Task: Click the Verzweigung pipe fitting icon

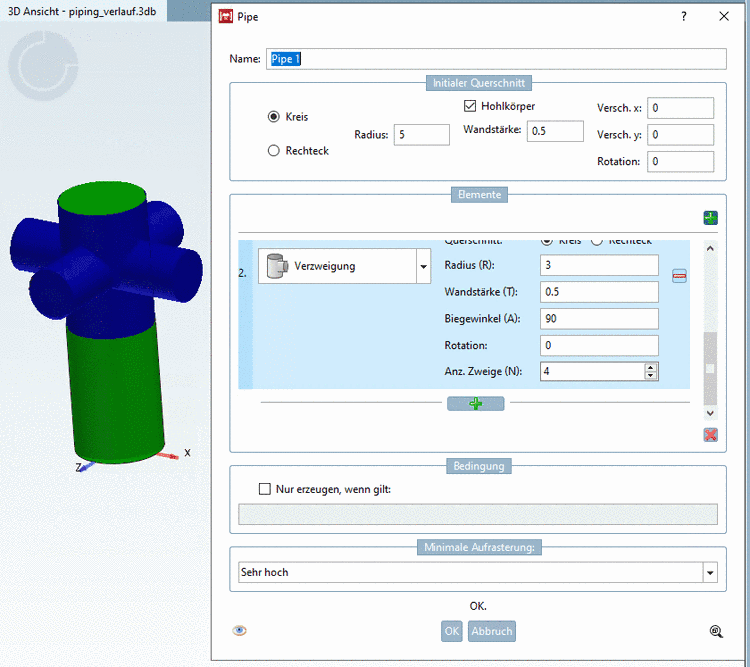Action: pyautogui.click(x=276, y=266)
